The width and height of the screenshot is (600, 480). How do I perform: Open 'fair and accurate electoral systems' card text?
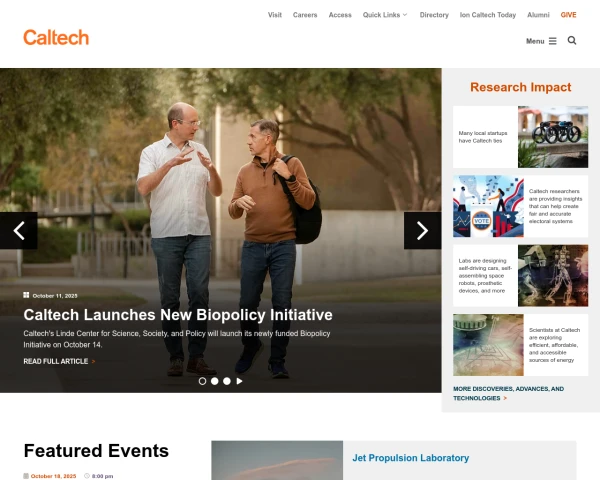(x=555, y=206)
